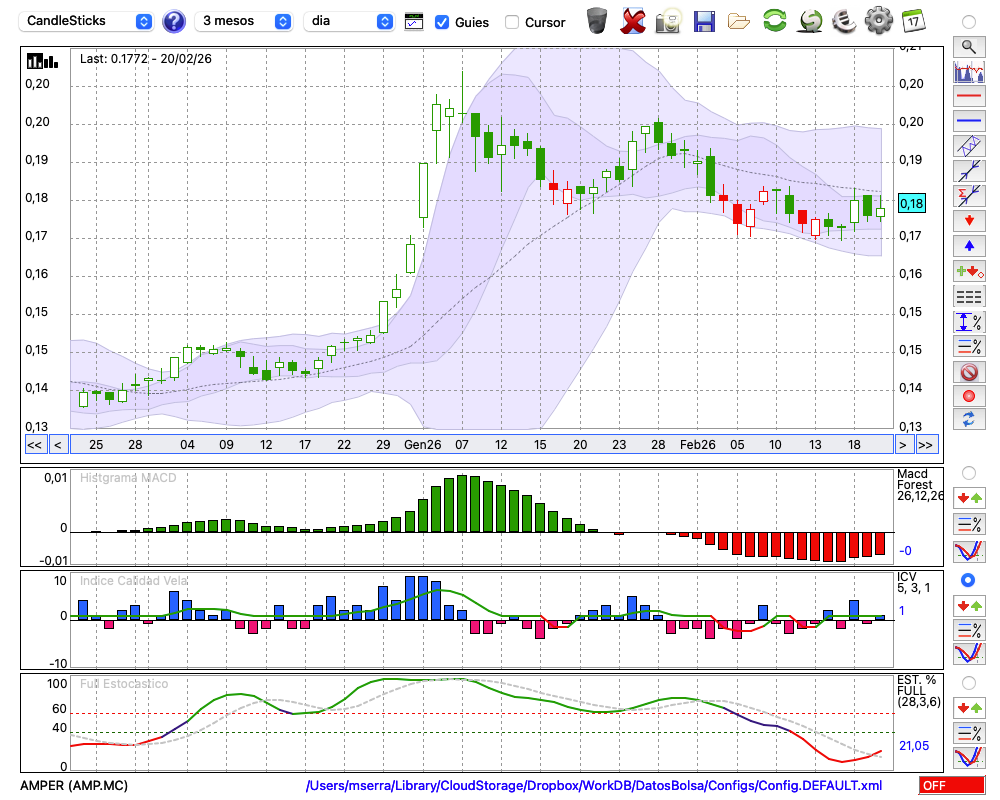Click the magnifying glass zoom tool
The width and height of the screenshot is (1000, 800).
pyautogui.click(x=968, y=46)
